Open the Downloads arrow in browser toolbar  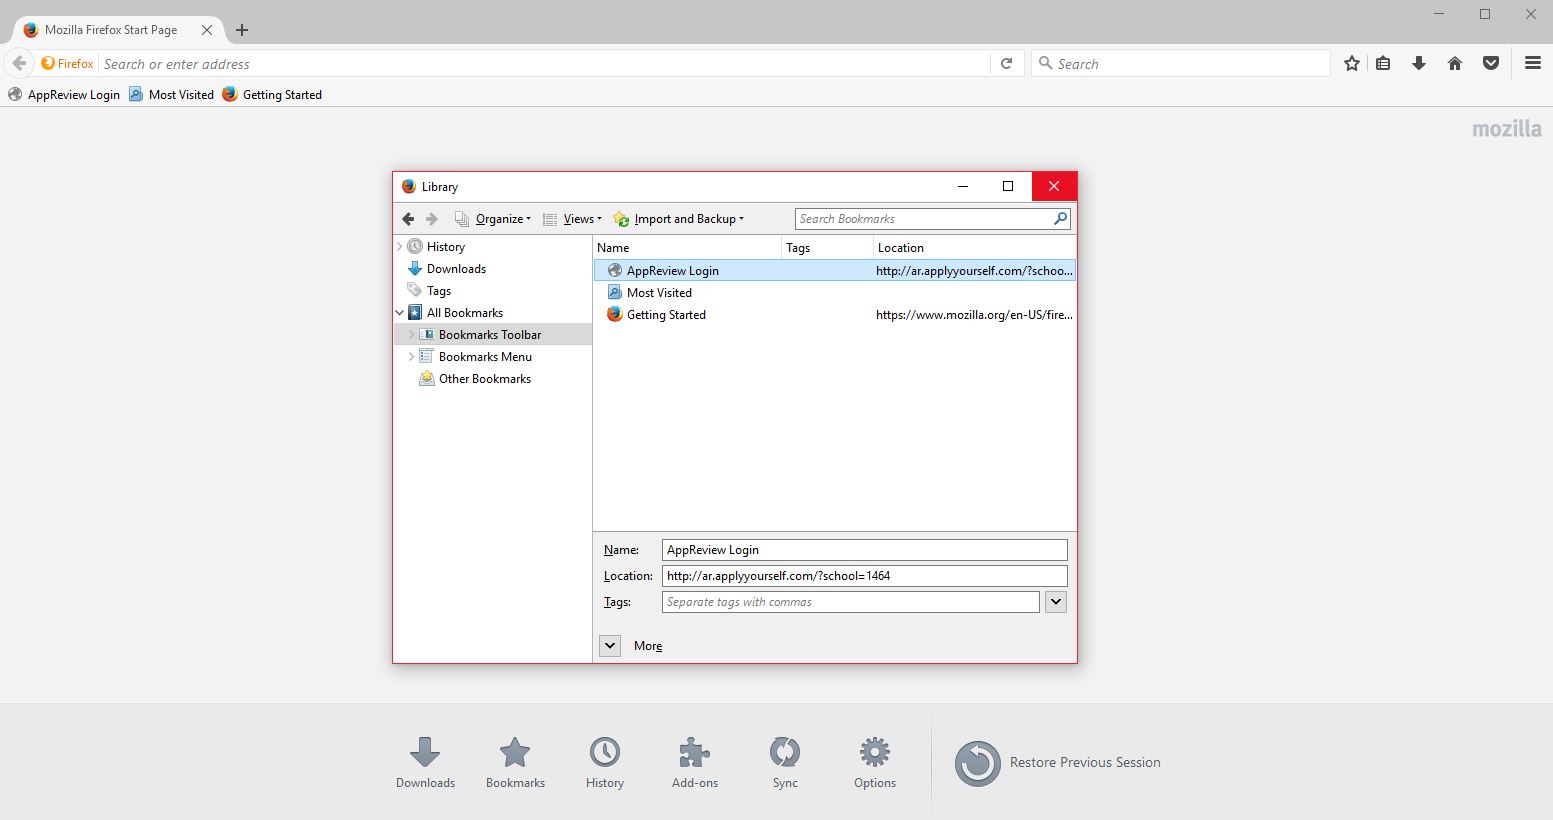[1418, 63]
